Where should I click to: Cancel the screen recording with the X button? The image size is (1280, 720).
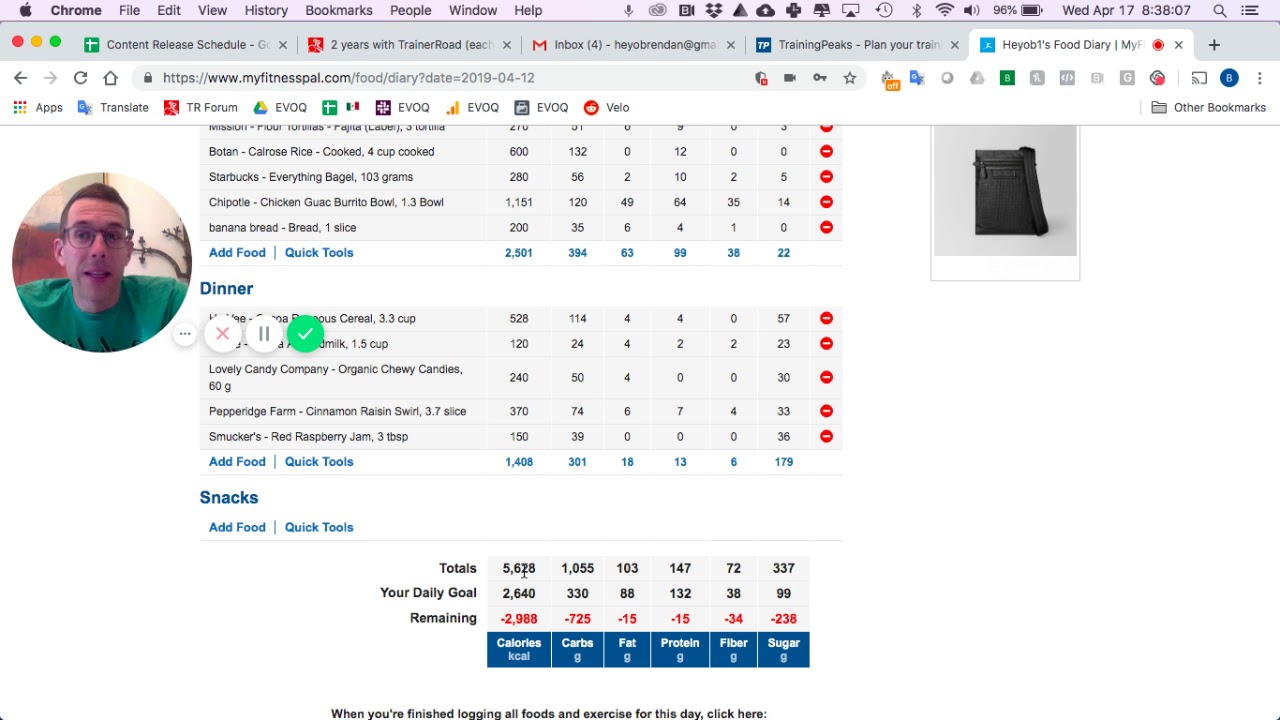(223, 334)
